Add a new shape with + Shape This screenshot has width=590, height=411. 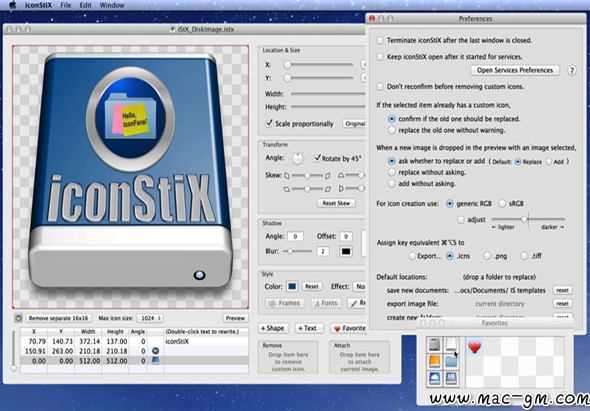[x=273, y=328]
